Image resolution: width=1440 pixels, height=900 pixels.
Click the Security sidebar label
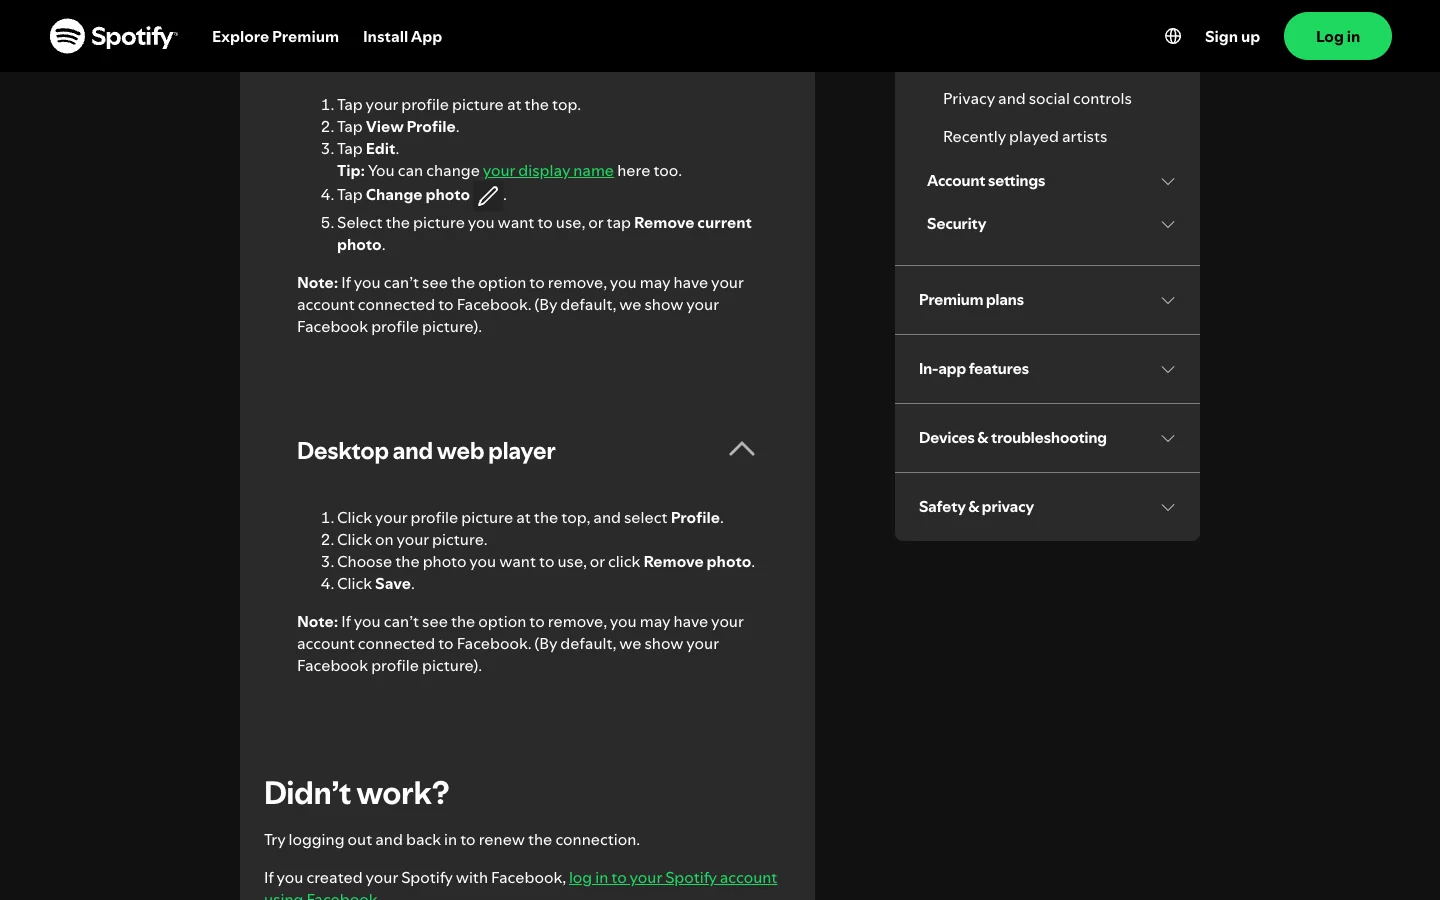[x=956, y=224]
